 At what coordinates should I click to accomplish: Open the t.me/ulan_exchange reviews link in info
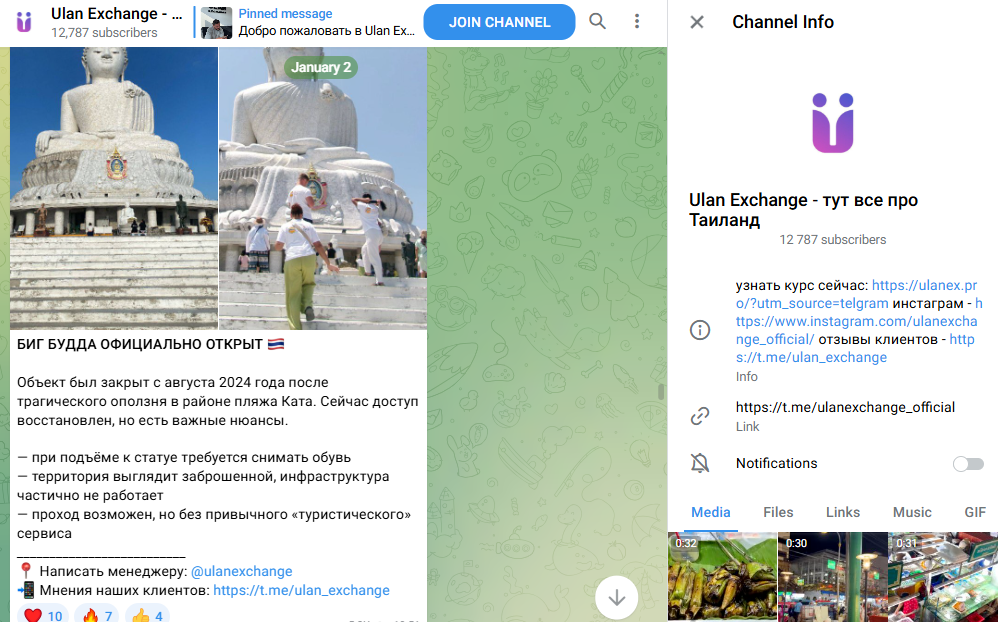coord(855,348)
